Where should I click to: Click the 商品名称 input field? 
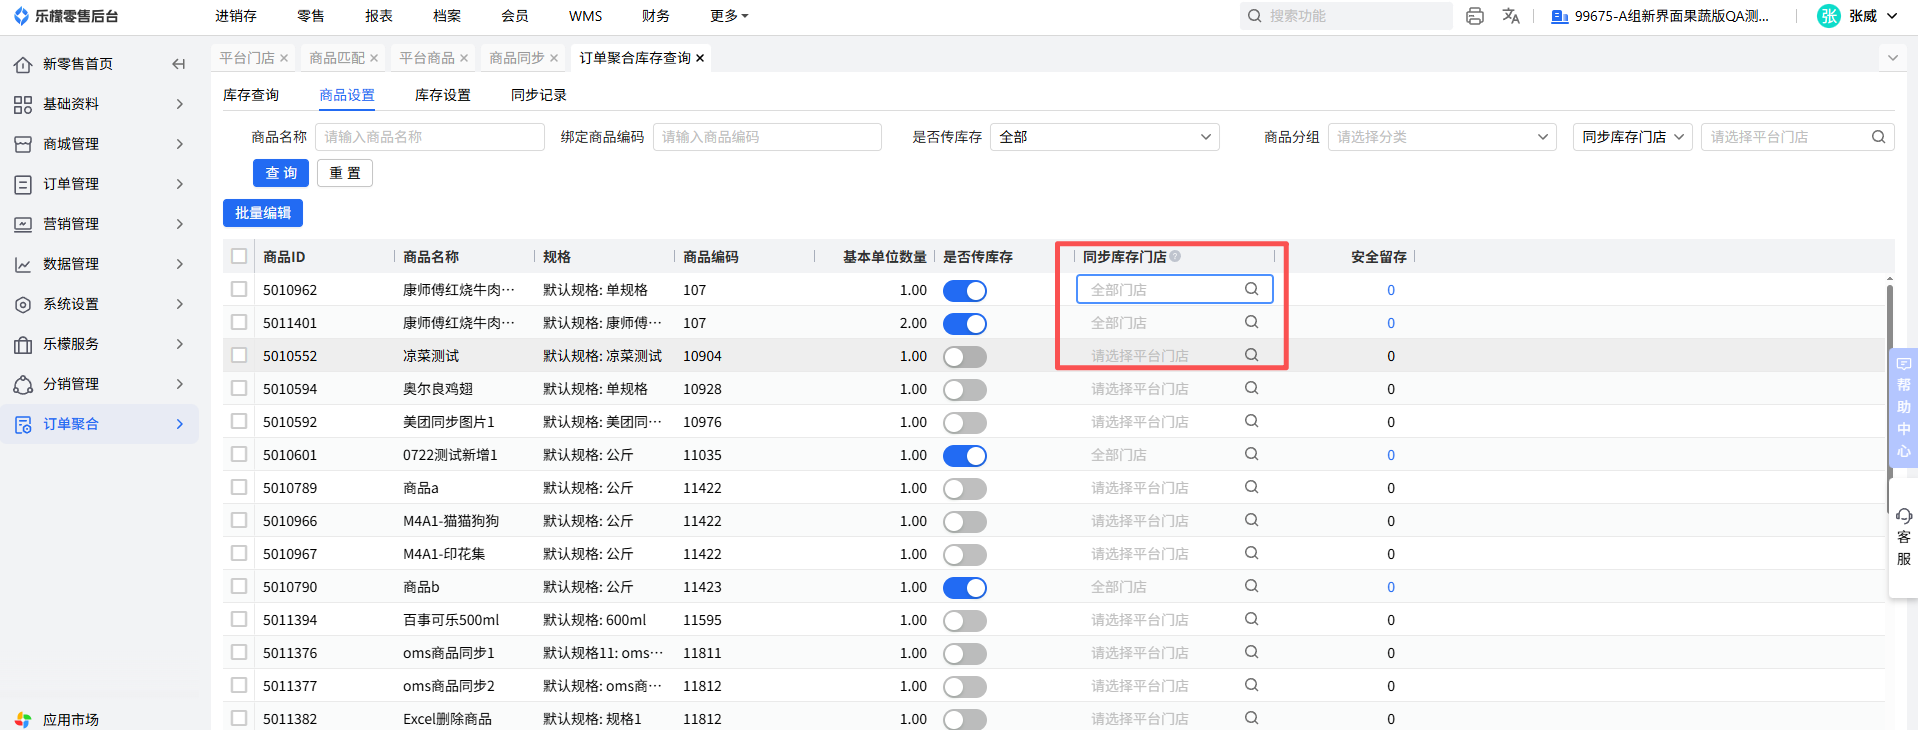[430, 137]
